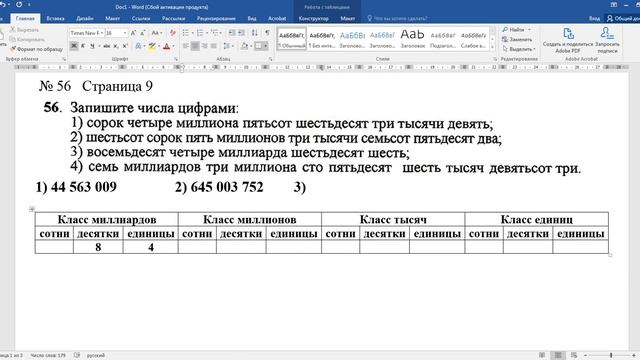The height and width of the screenshot is (360, 640).
Task: Click the Create and Share Adobe PDF icon
Action: click(568, 33)
